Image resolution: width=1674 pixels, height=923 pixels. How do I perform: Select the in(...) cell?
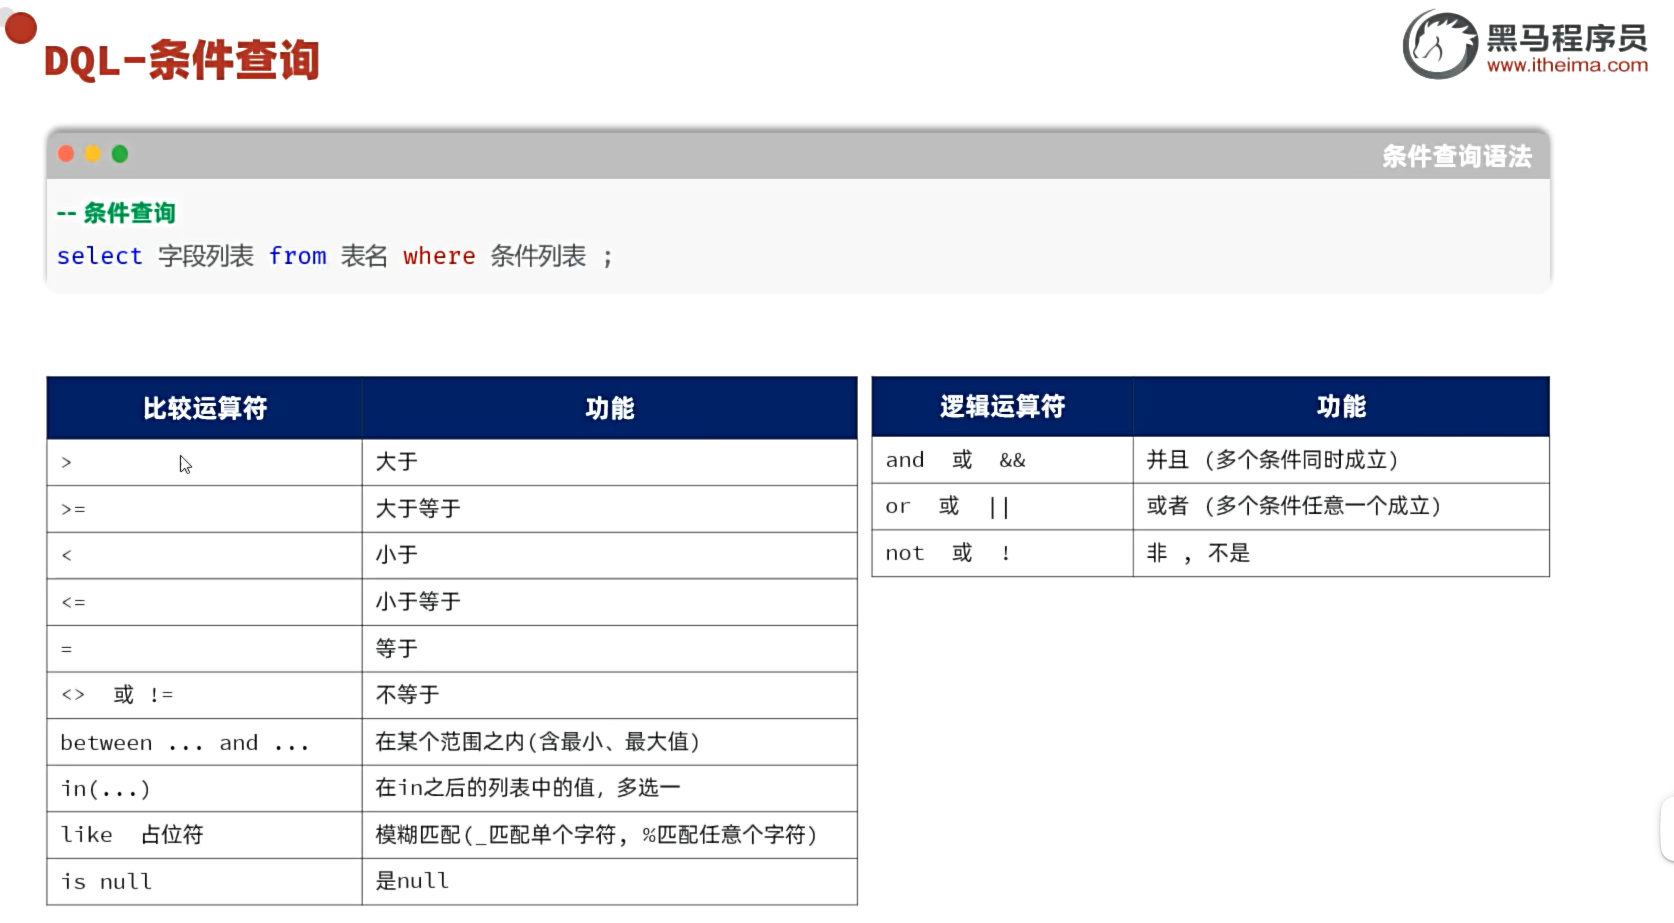[x=204, y=788]
